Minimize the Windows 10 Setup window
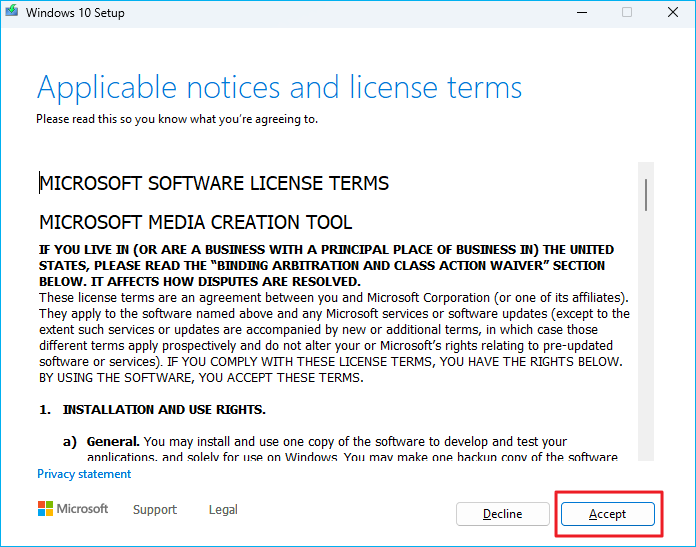696x547 pixels. point(582,12)
